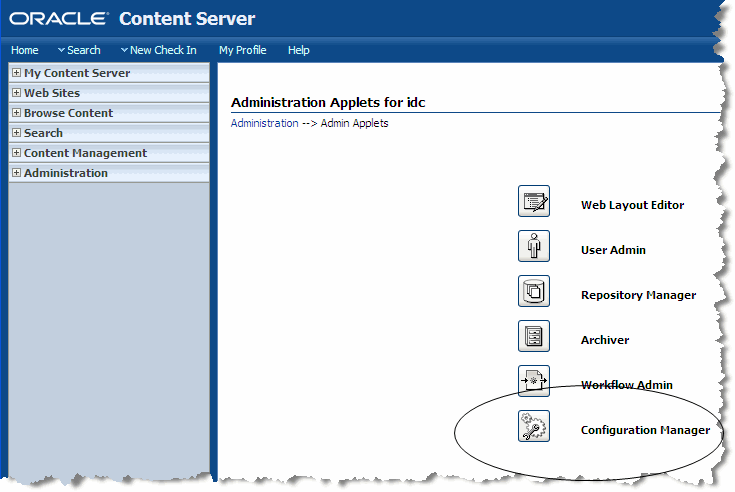Launch the Configuration Manager wrench icon
Image resolution: width=735 pixels, height=492 pixels.
pos(533,426)
